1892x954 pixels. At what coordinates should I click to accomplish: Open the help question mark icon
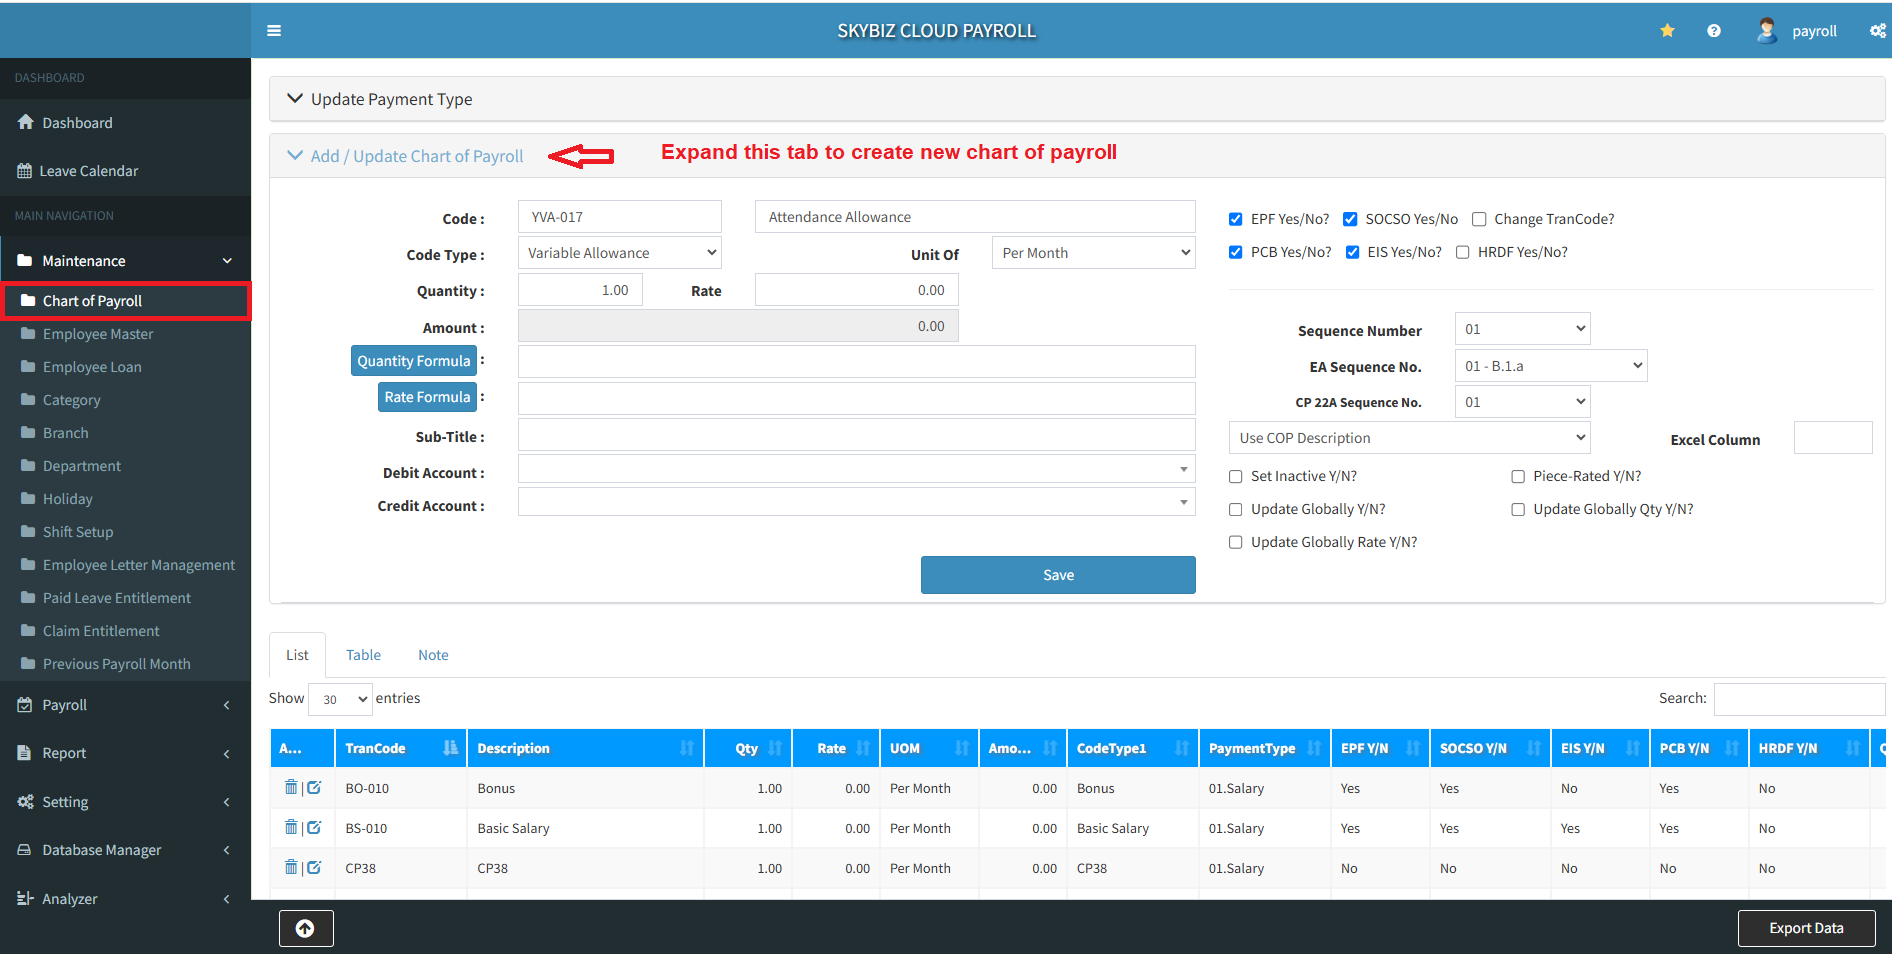1713,31
